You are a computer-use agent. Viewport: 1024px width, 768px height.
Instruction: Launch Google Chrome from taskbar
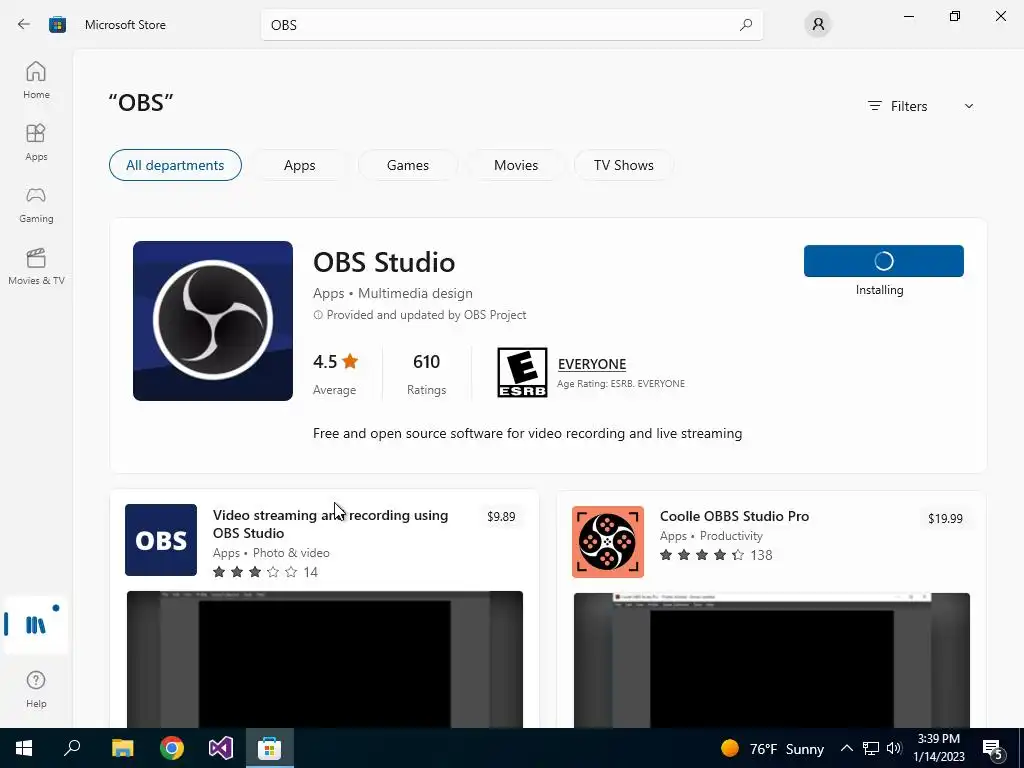click(172, 748)
